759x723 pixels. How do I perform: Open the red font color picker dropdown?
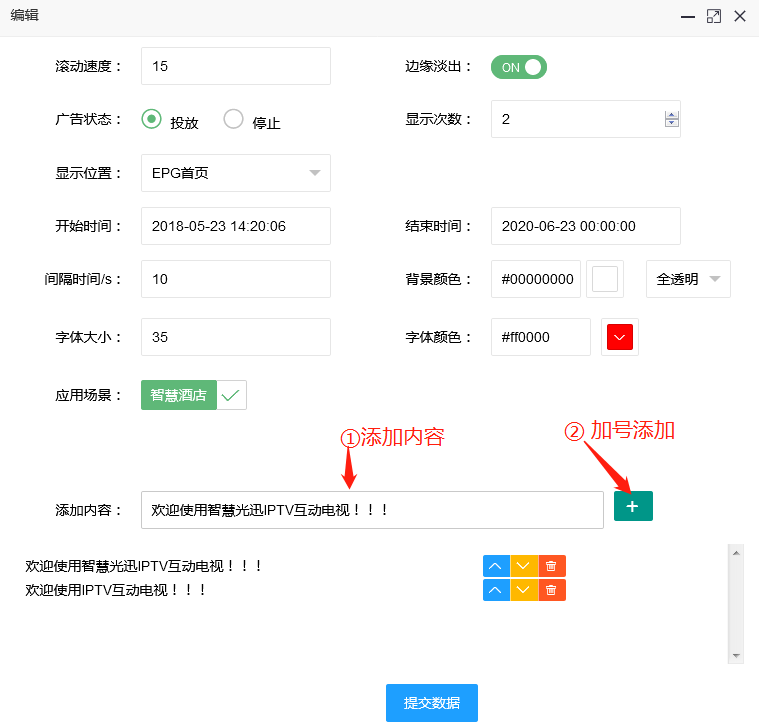click(620, 337)
